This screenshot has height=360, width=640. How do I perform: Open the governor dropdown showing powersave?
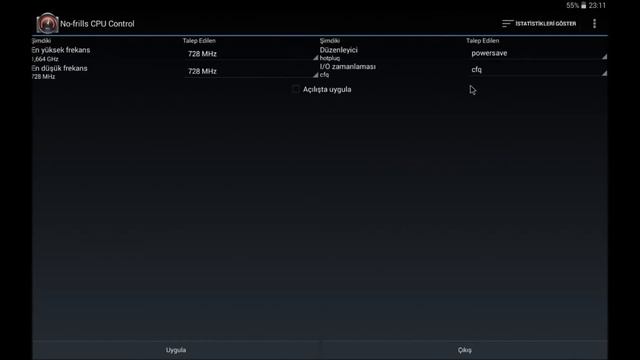pos(537,53)
